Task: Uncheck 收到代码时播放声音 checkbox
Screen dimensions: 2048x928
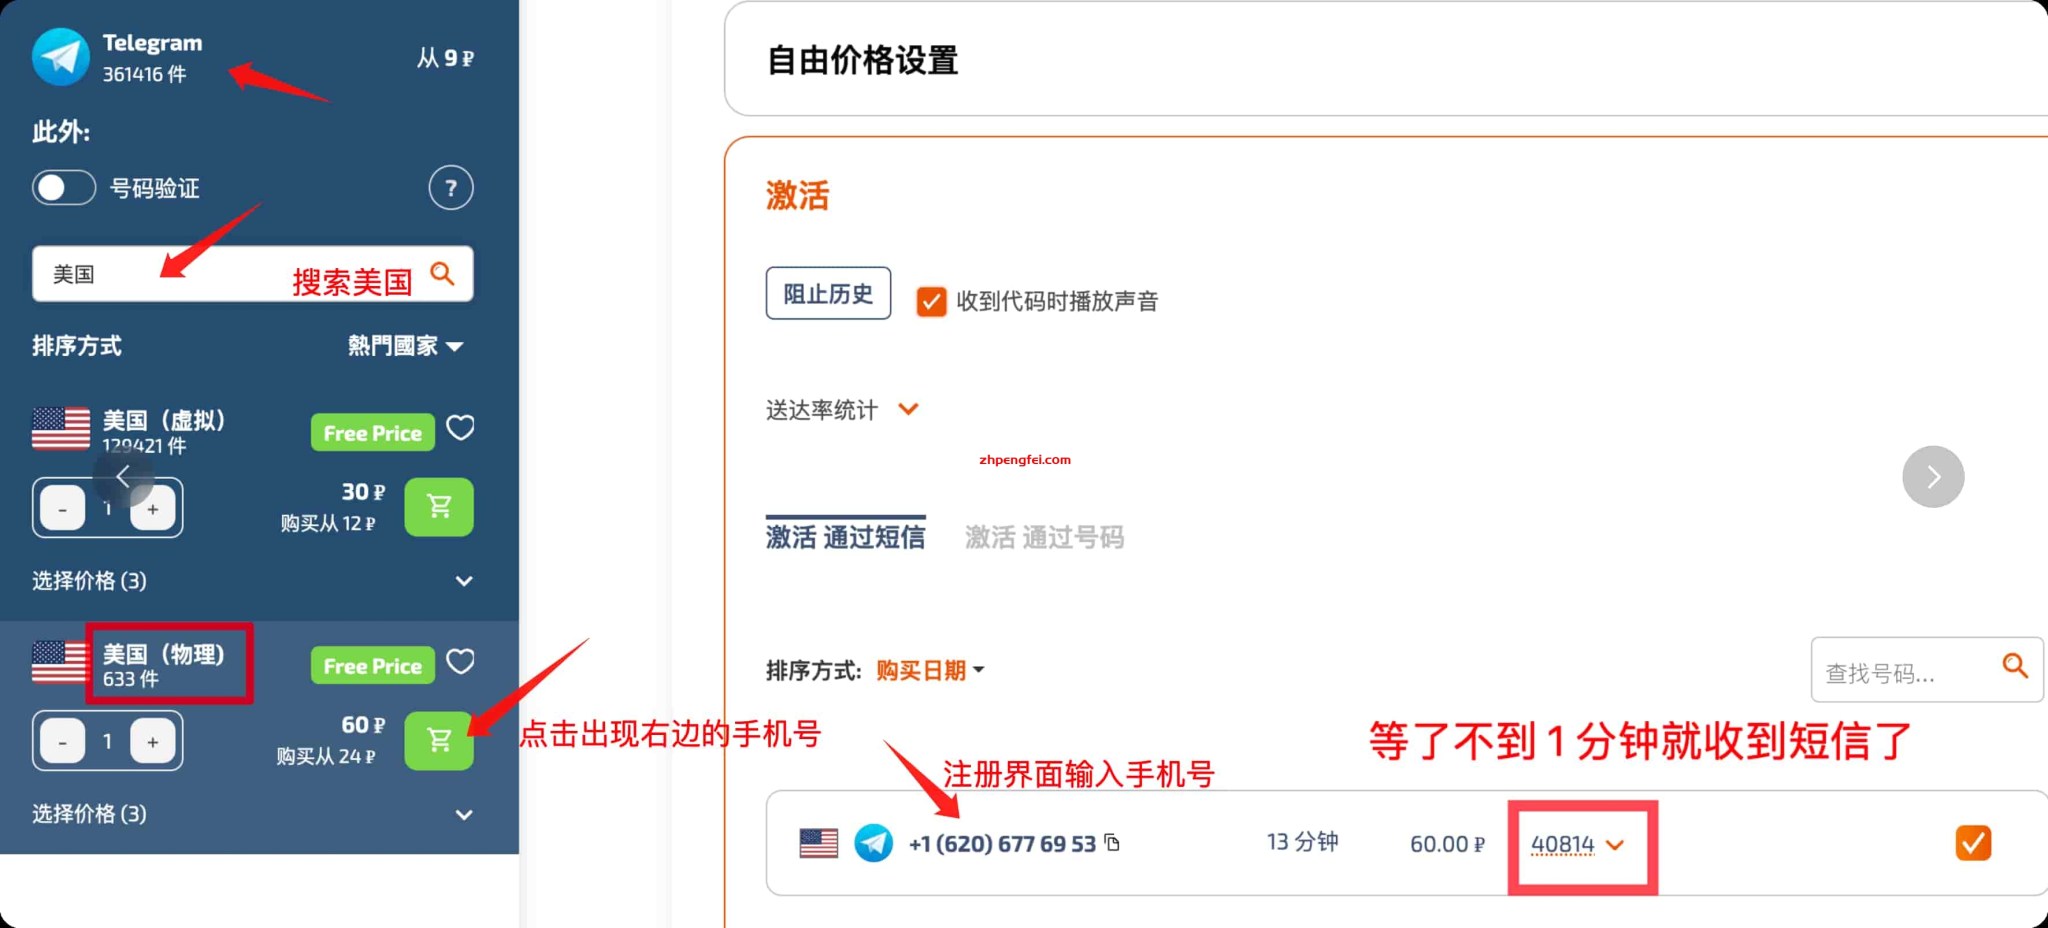Action: coord(931,301)
